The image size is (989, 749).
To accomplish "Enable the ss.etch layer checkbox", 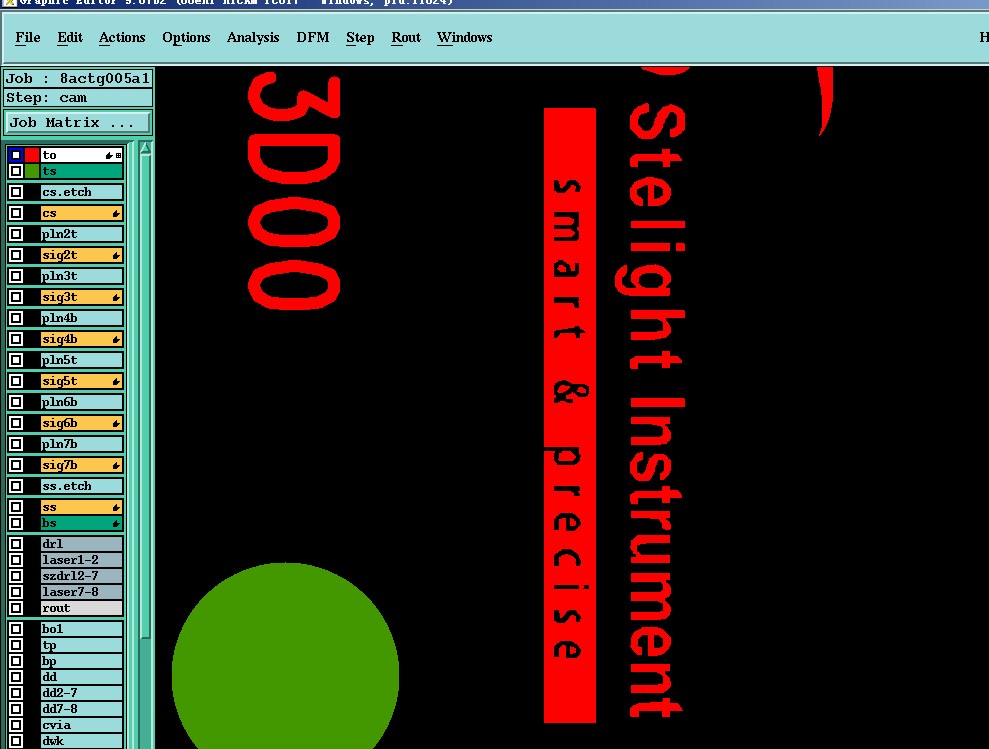I will pyautogui.click(x=16, y=486).
